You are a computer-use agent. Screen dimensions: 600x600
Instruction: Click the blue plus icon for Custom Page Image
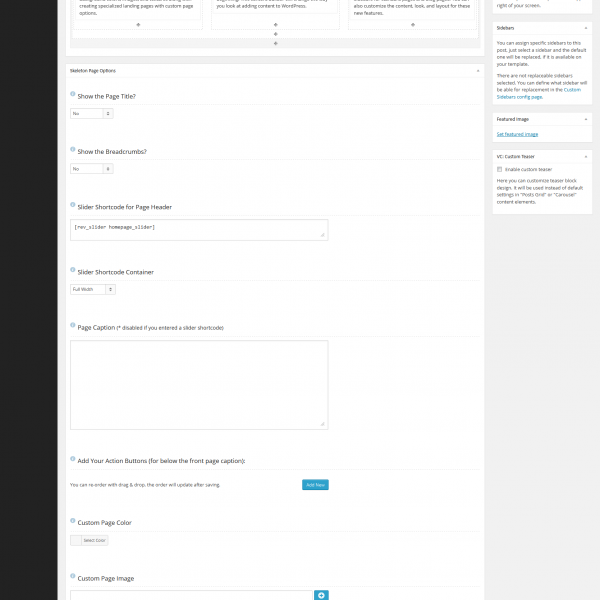pos(321,595)
